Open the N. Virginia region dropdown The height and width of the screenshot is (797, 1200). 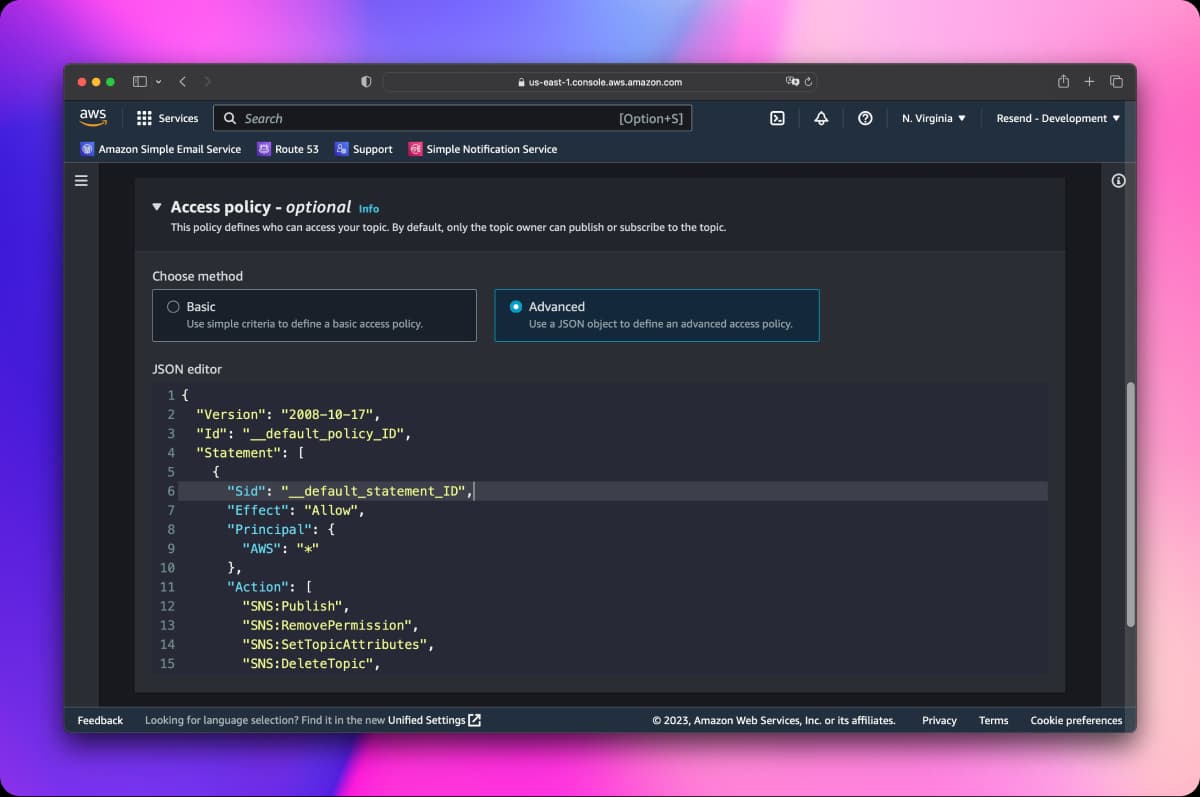[x=932, y=118]
